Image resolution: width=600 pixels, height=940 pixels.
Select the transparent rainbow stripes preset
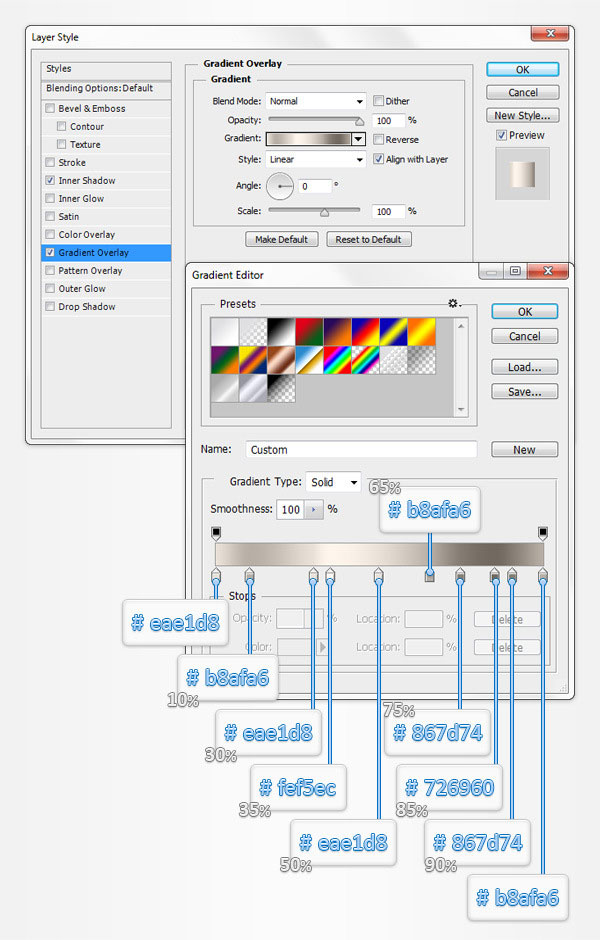tap(366, 360)
